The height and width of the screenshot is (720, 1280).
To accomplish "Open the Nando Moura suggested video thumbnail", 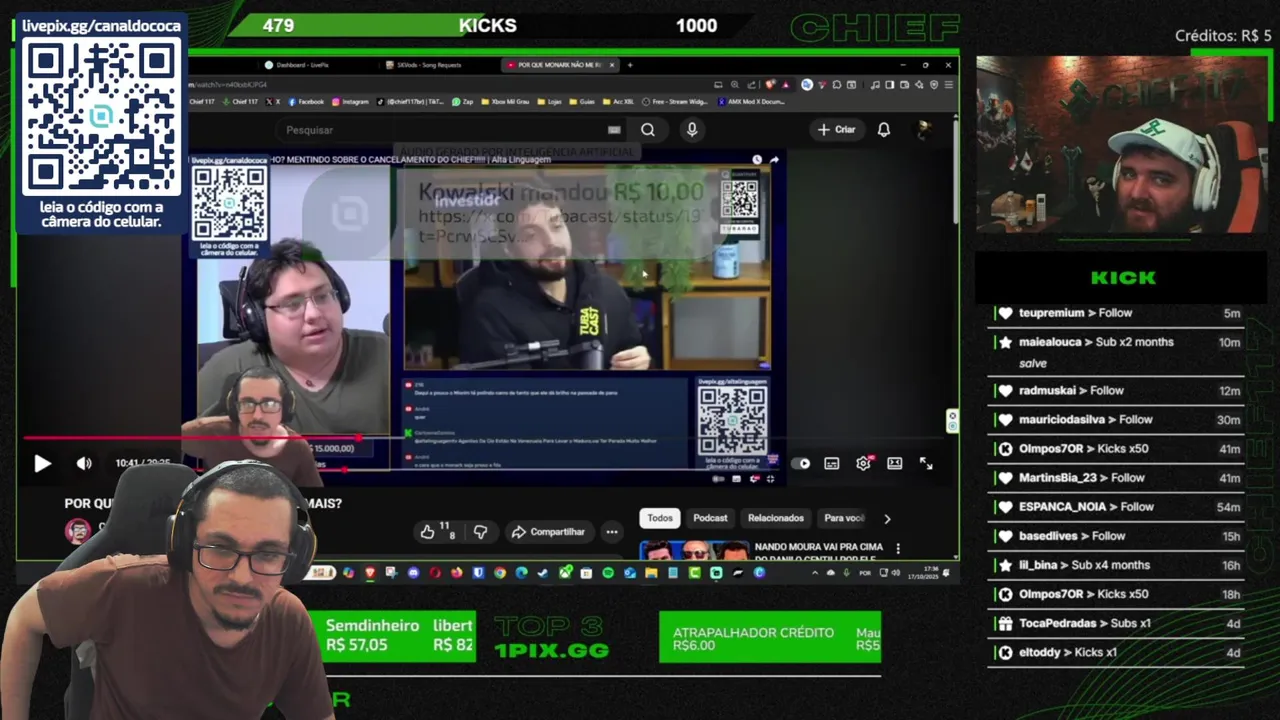I will [x=694, y=550].
